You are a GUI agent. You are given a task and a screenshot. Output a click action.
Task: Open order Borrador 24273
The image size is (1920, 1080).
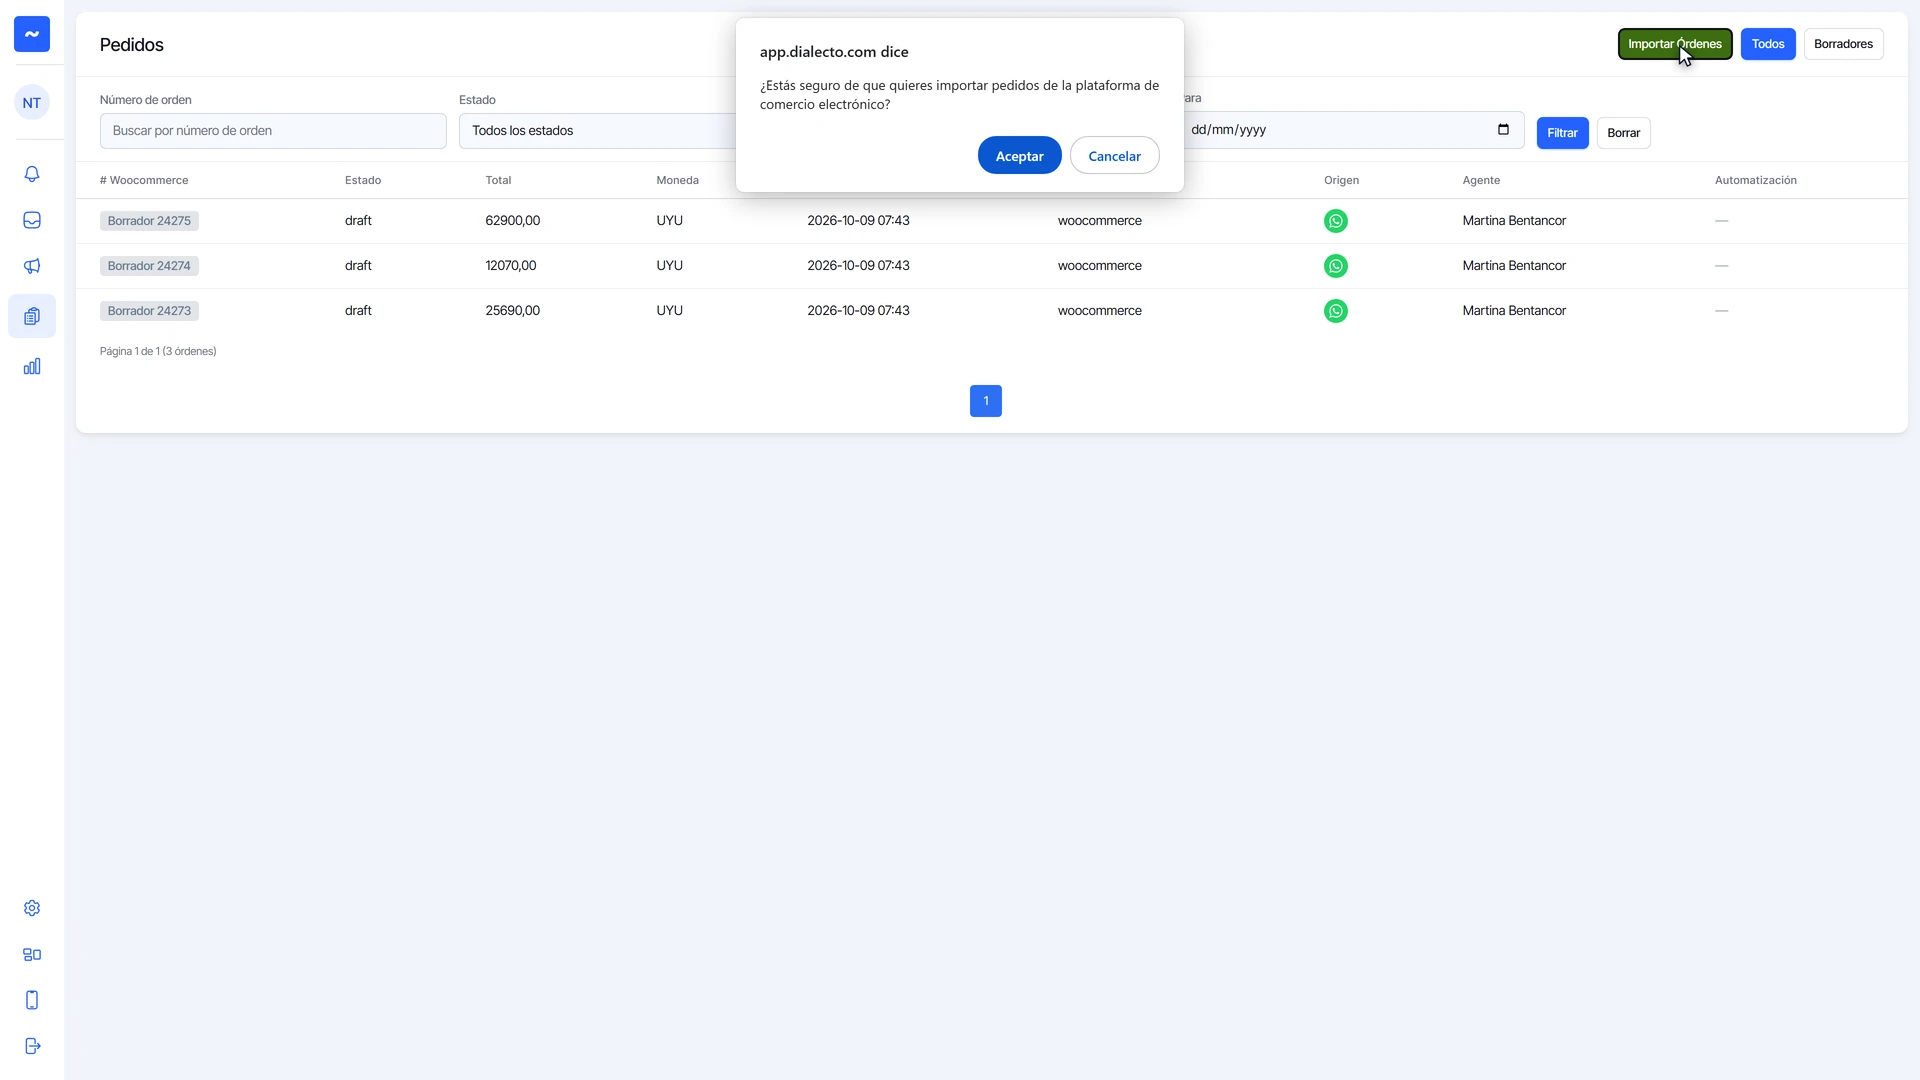pos(149,311)
